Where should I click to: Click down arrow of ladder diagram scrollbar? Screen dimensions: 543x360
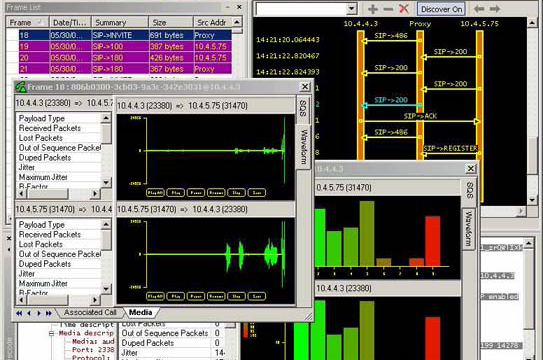[532, 200]
